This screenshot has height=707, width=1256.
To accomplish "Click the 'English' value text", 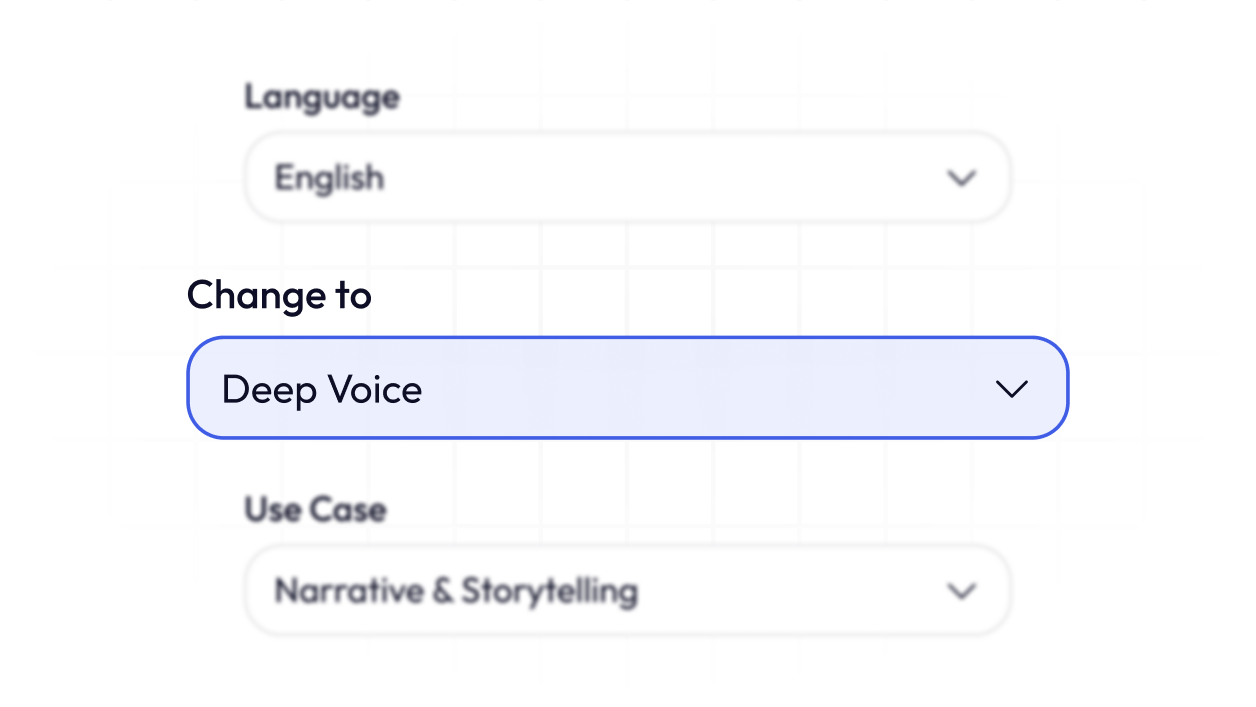I will [x=329, y=178].
